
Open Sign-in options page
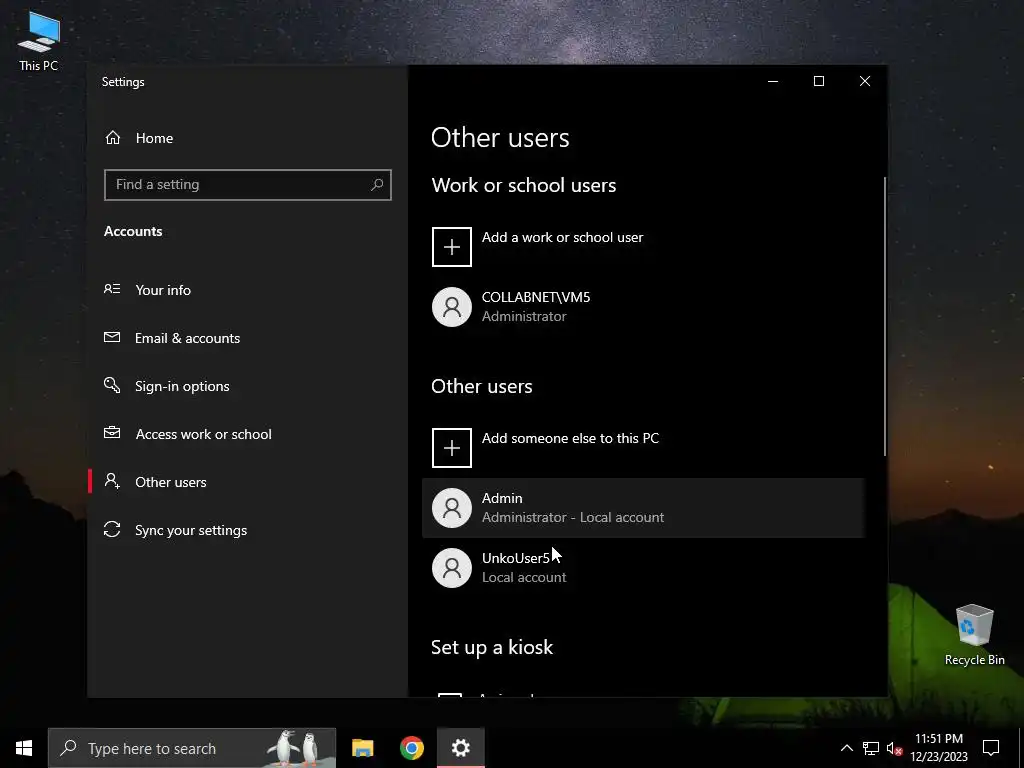[x=248, y=386]
